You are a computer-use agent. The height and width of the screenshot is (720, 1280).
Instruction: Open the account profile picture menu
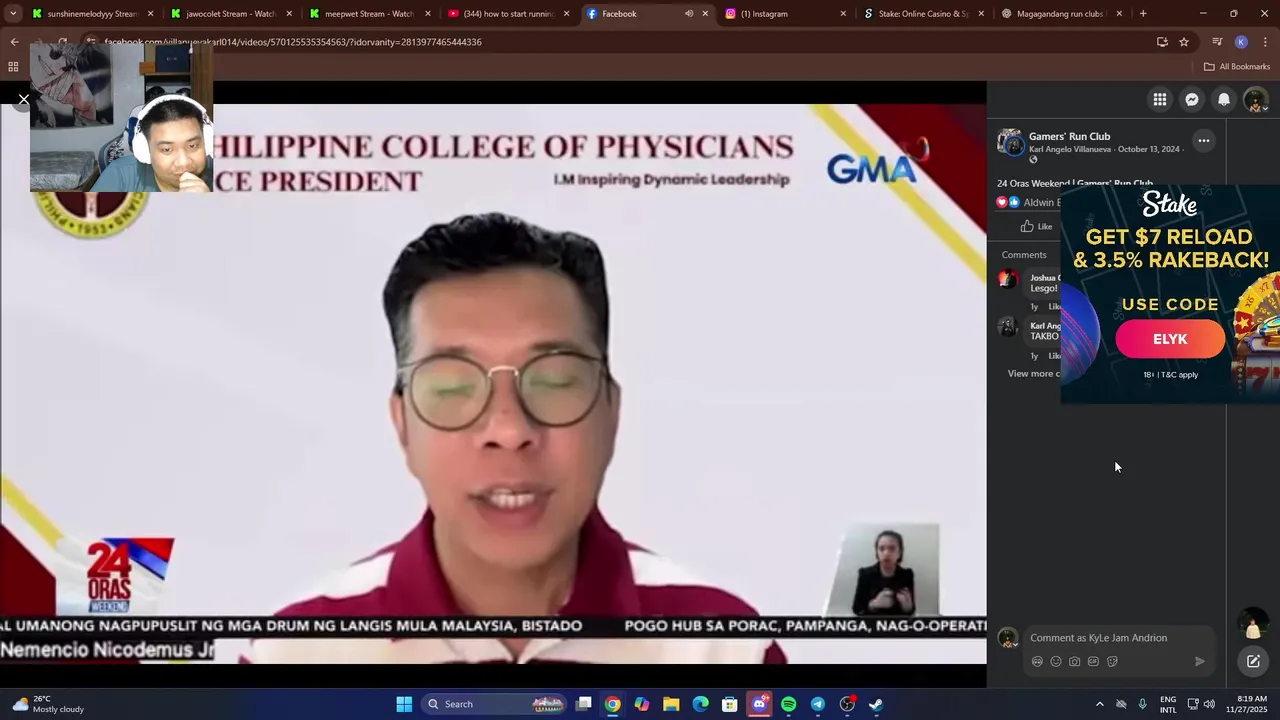1255,100
